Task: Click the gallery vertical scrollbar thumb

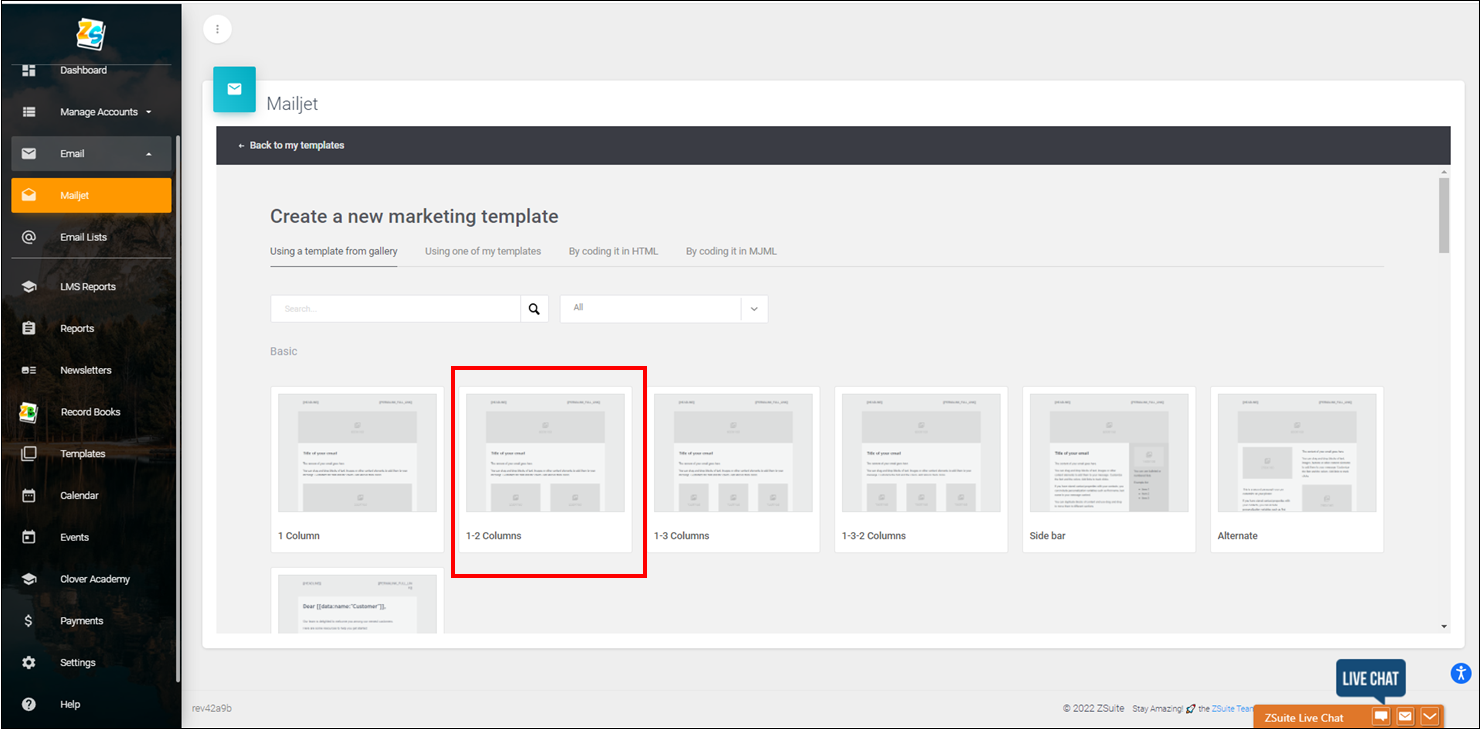Action: pos(1444,215)
